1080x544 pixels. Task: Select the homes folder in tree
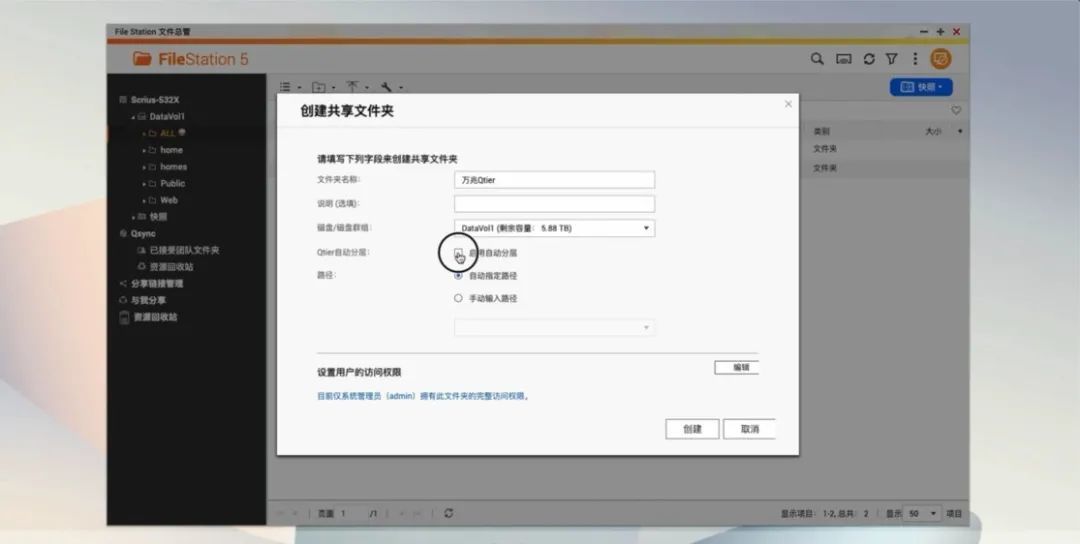(174, 167)
